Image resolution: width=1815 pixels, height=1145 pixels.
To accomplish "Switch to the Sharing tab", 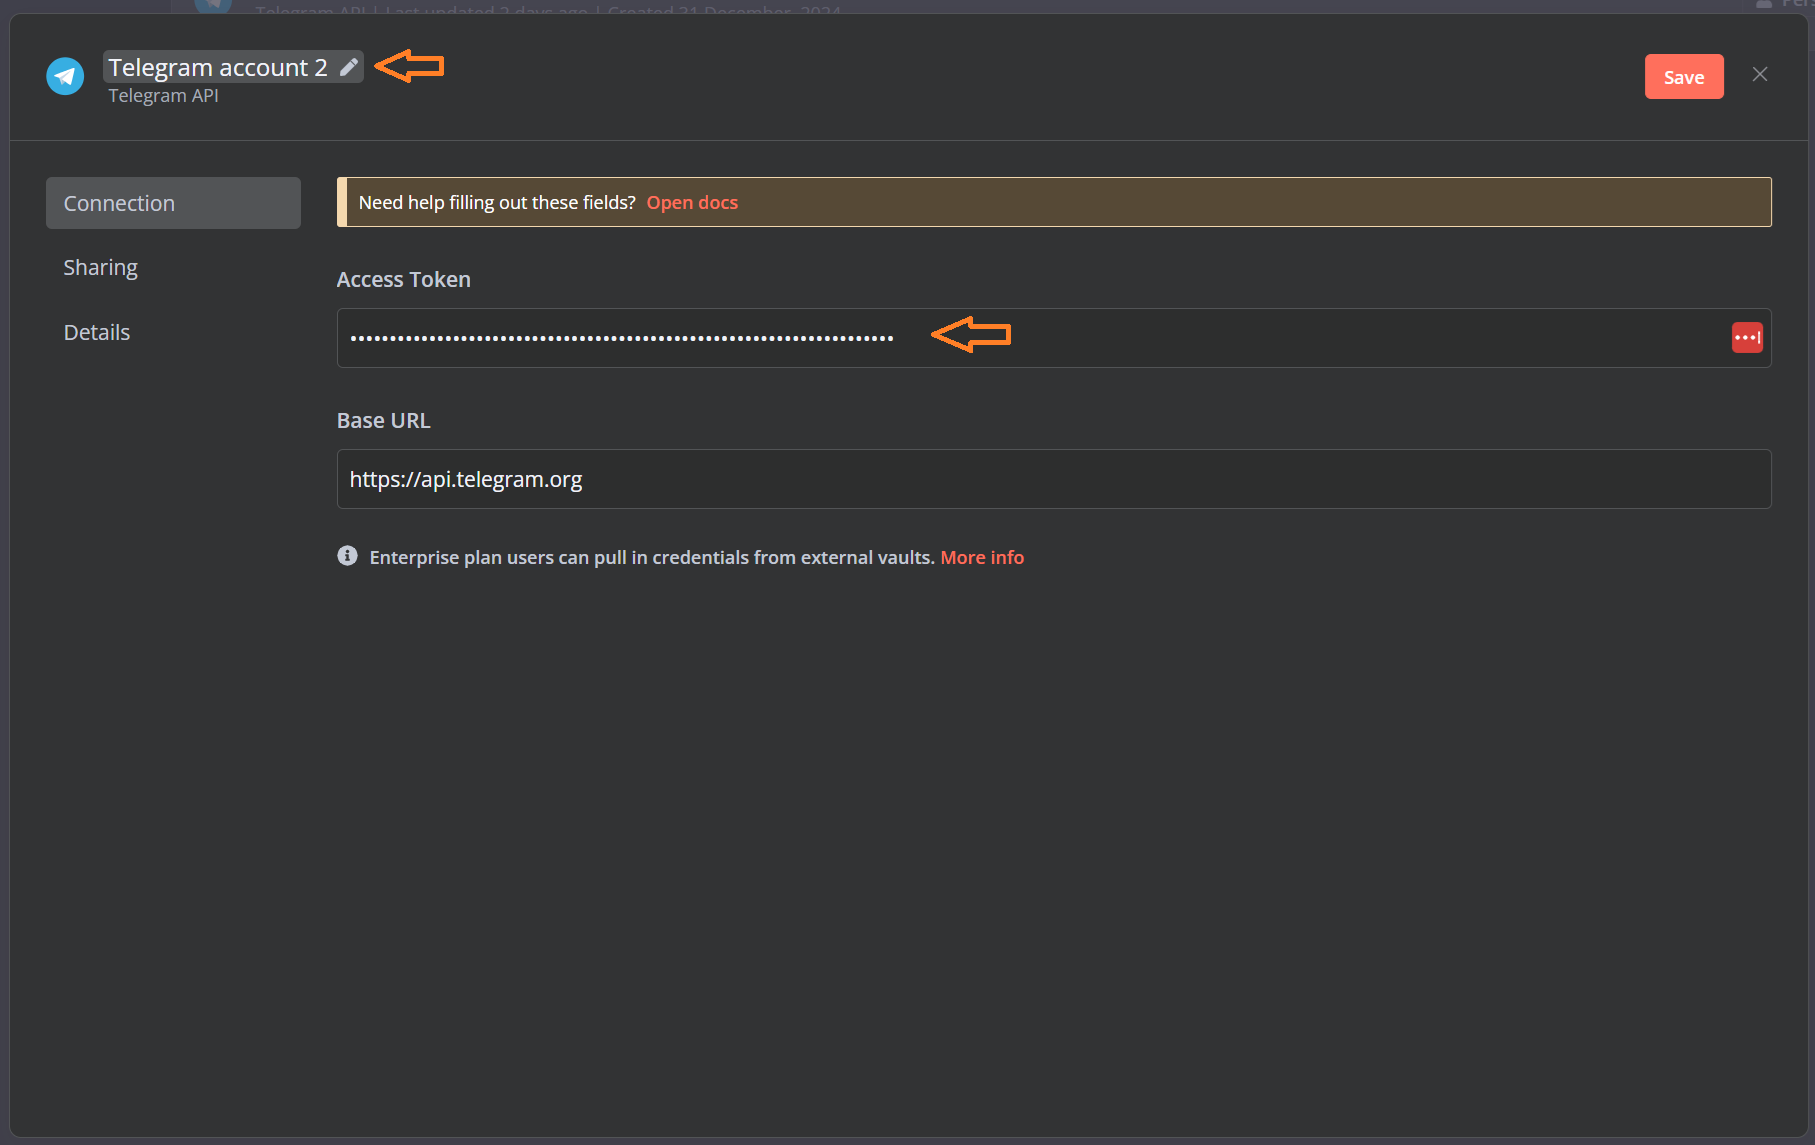I will pos(100,267).
